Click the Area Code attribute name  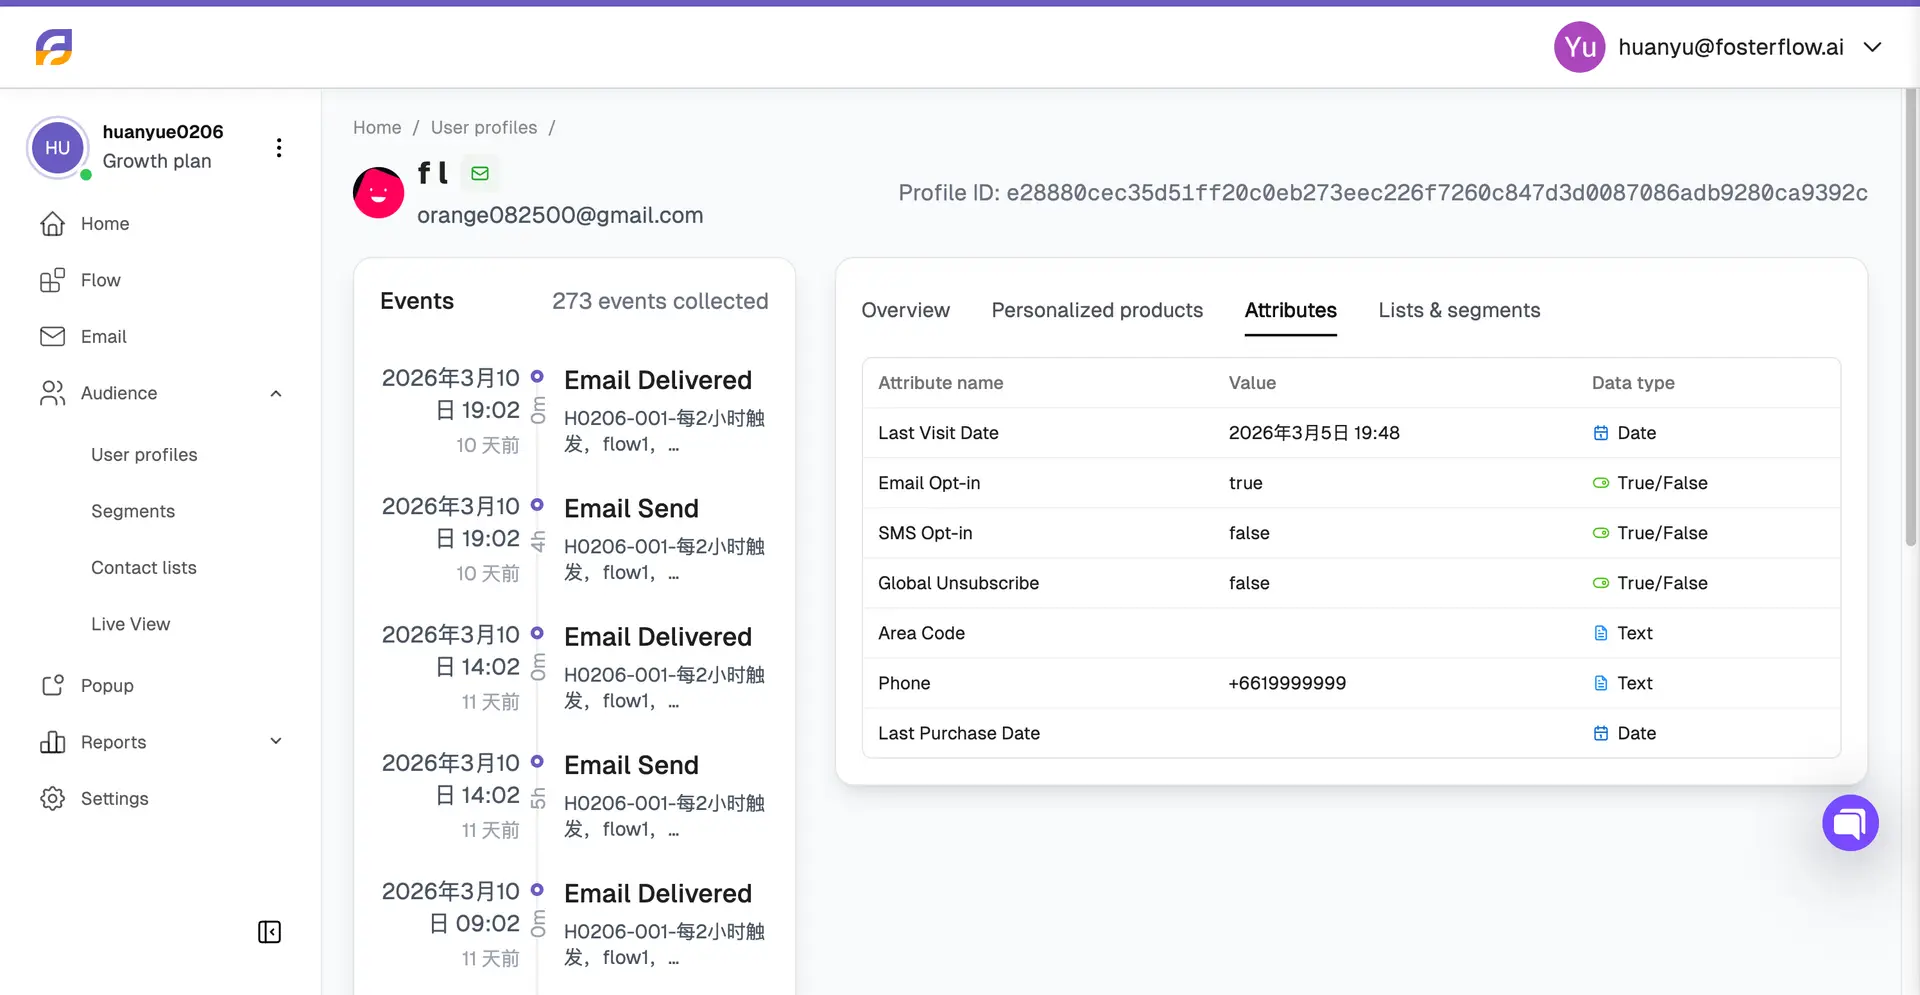coord(921,633)
